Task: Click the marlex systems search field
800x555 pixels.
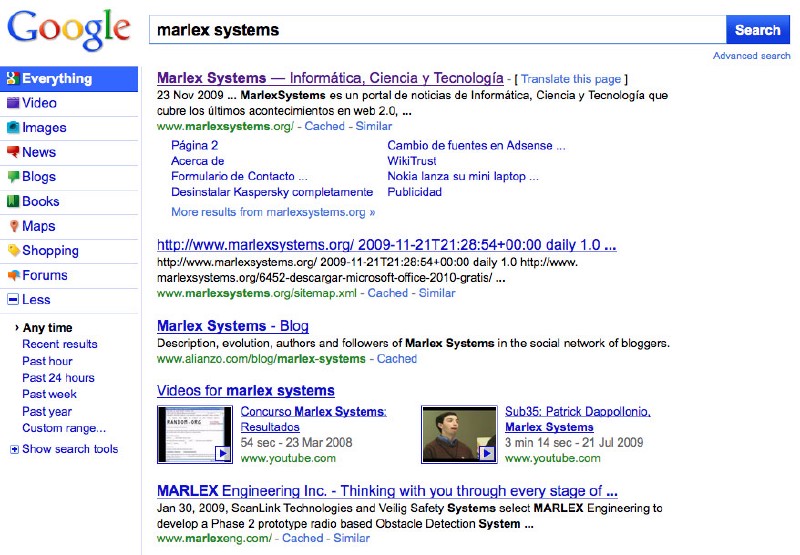Action: pos(437,30)
